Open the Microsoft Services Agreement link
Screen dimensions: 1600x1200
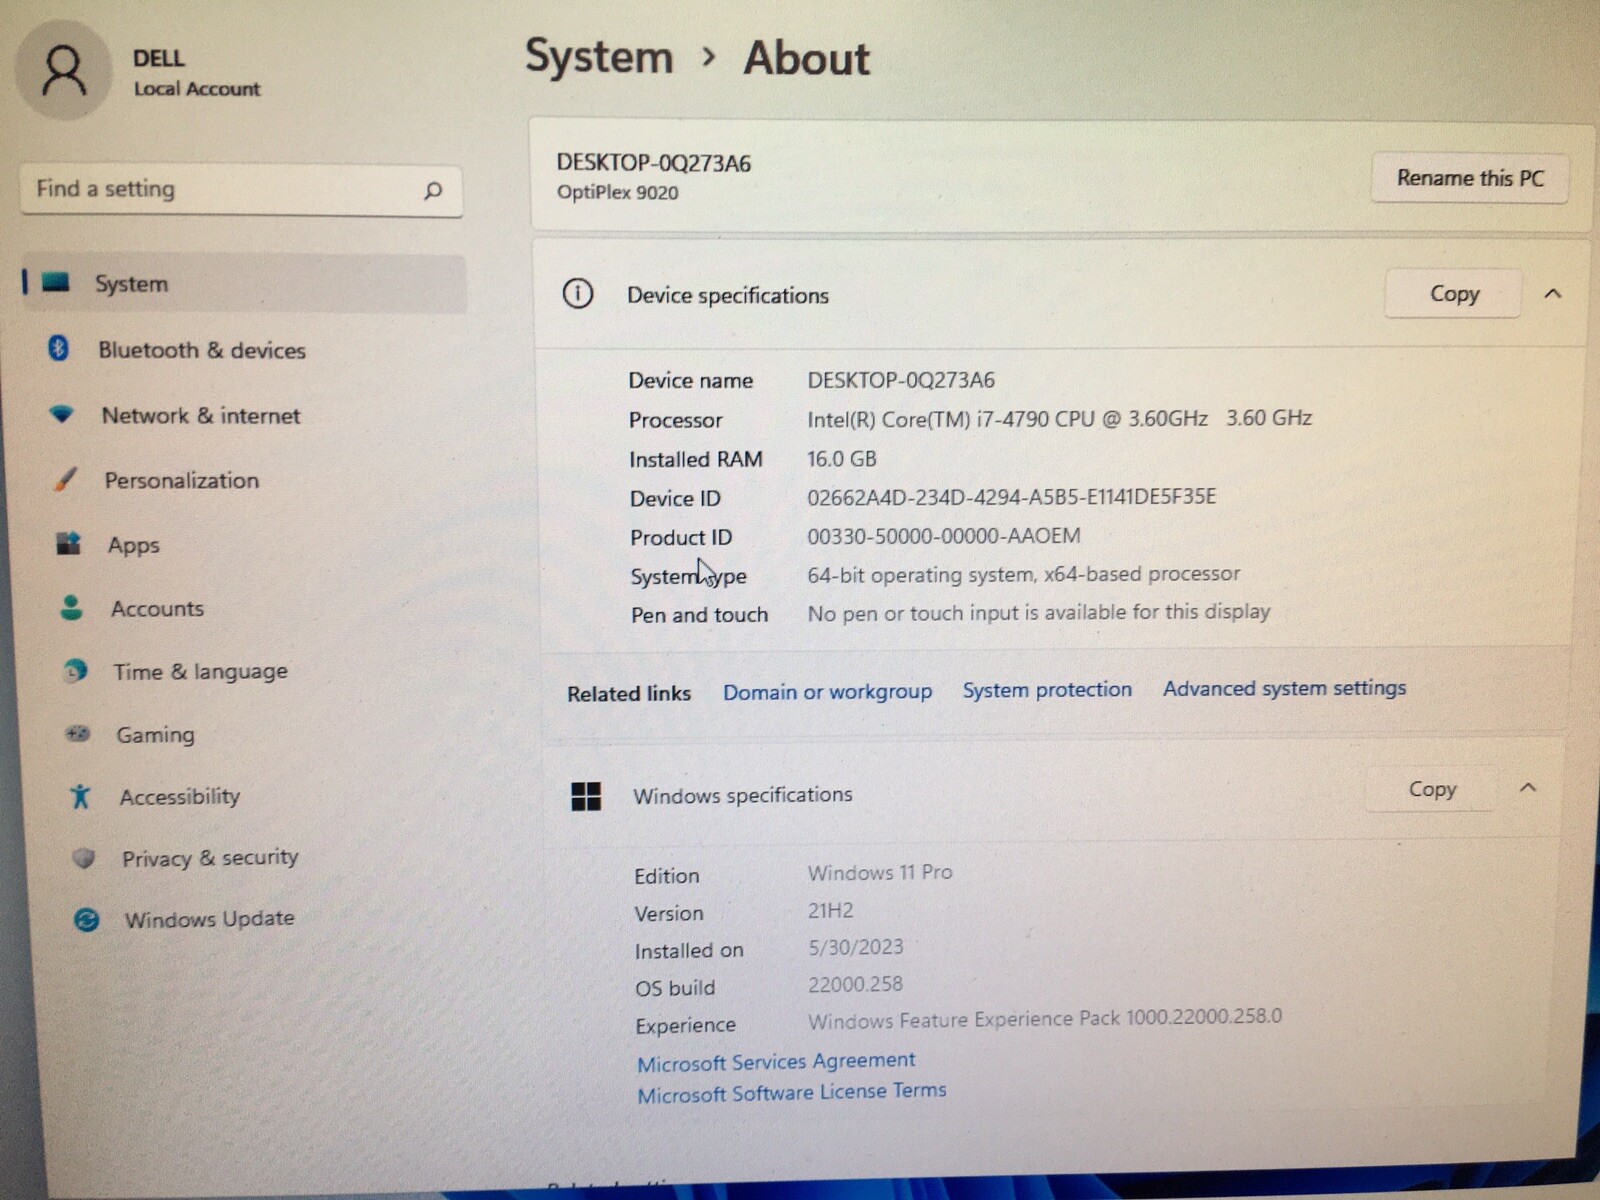[776, 1061]
